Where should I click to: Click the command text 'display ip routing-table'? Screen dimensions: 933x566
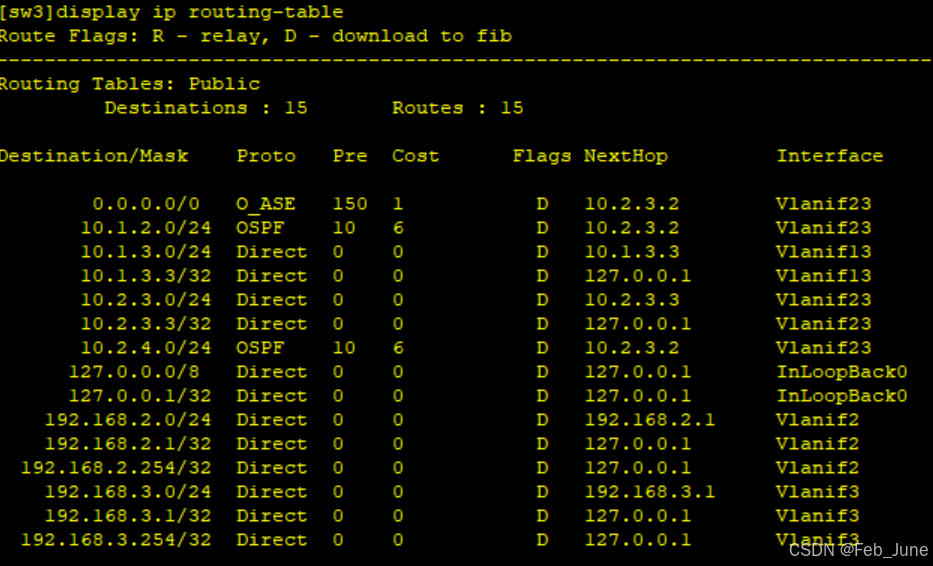(x=199, y=12)
